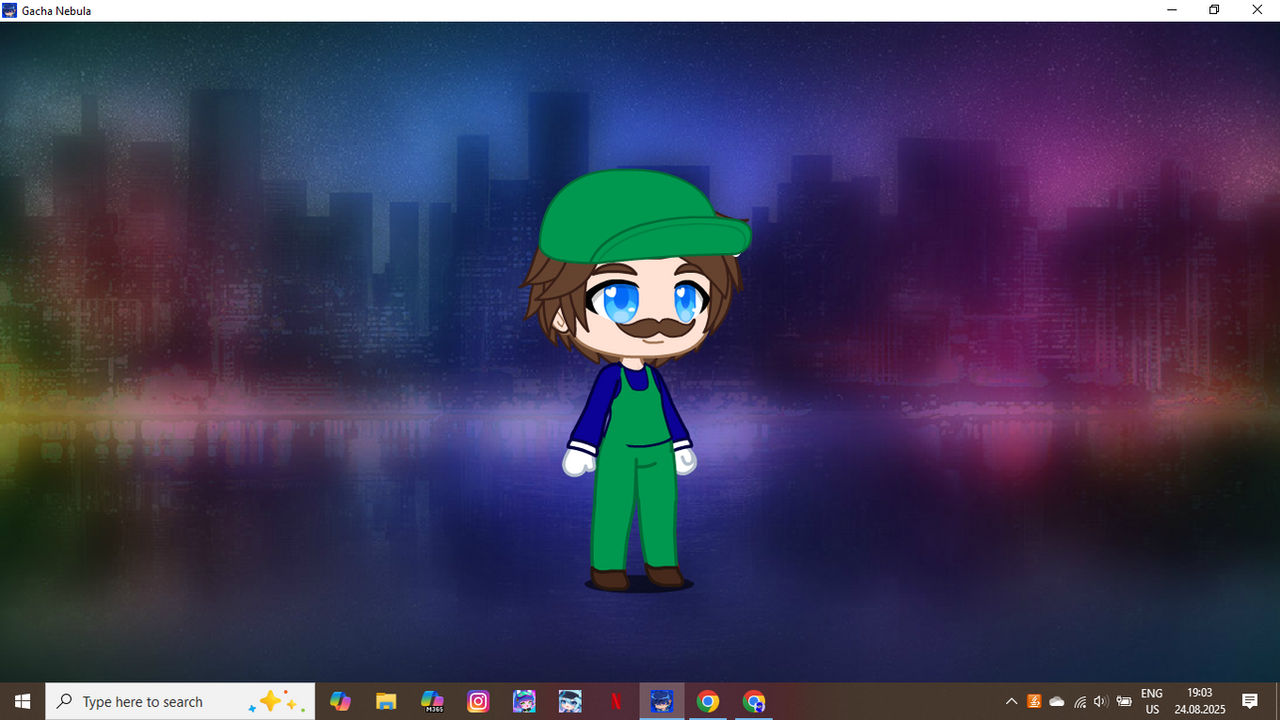1280x720 pixels.
Task: Open Instagram from the taskbar
Action: click(478, 701)
